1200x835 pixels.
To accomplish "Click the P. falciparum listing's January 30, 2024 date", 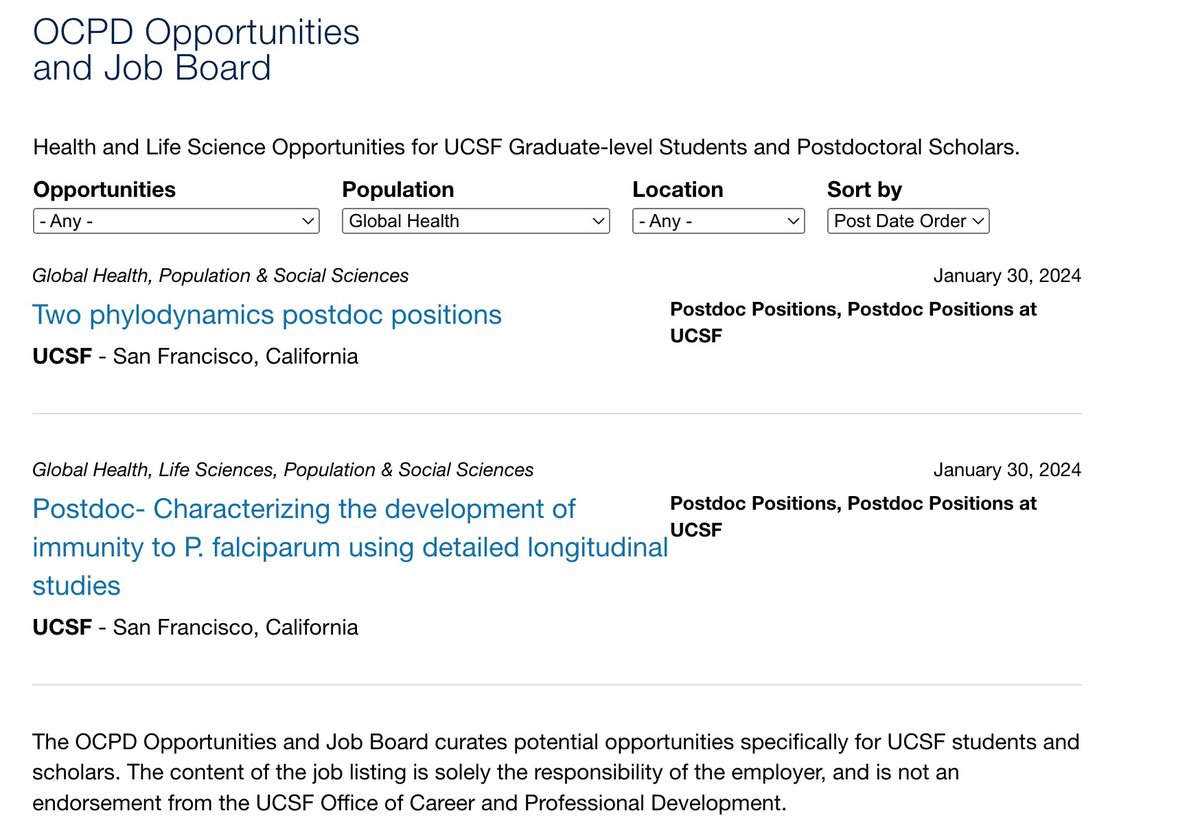I will pyautogui.click(x=1007, y=470).
